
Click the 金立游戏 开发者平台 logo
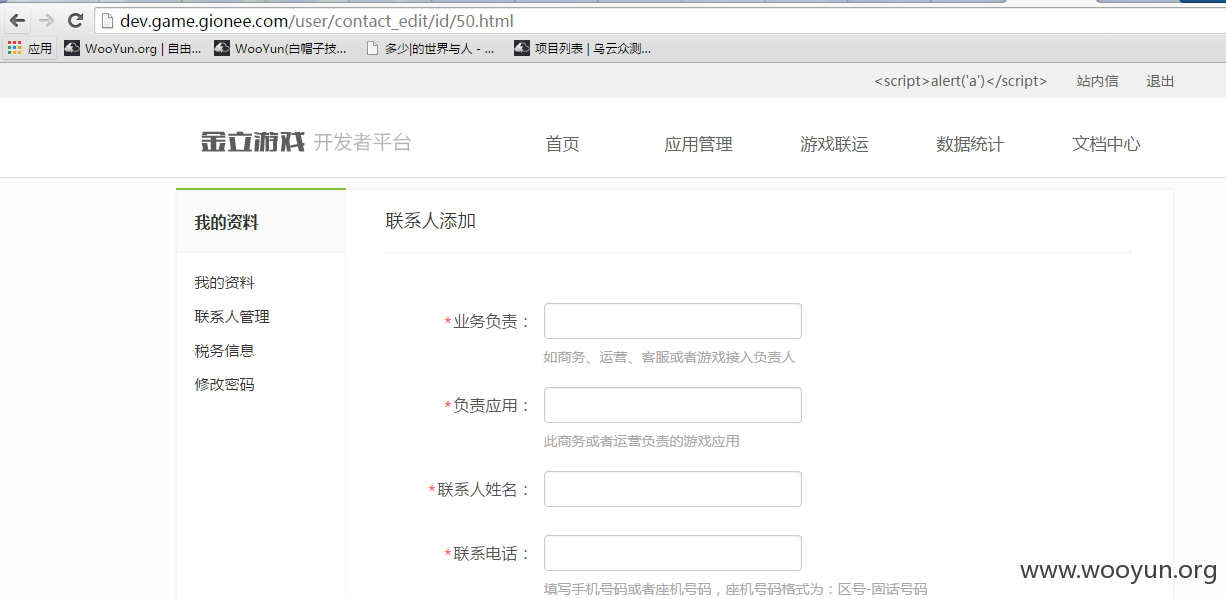pyautogui.click(x=306, y=142)
